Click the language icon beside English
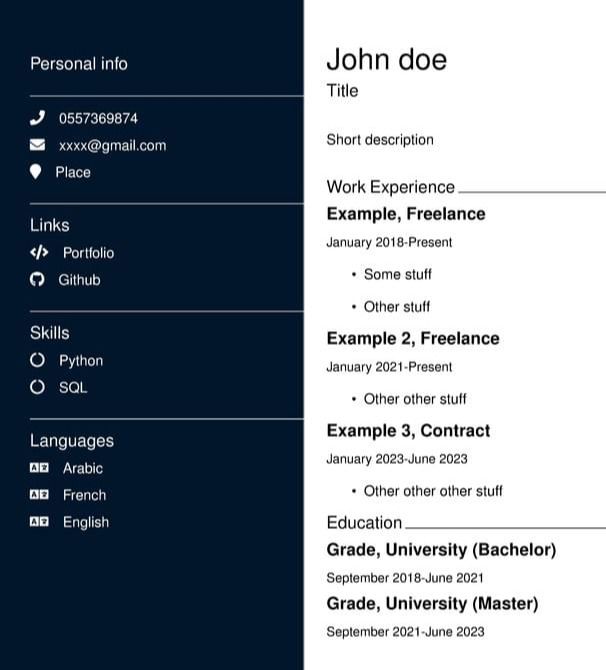 pyautogui.click(x=39, y=522)
